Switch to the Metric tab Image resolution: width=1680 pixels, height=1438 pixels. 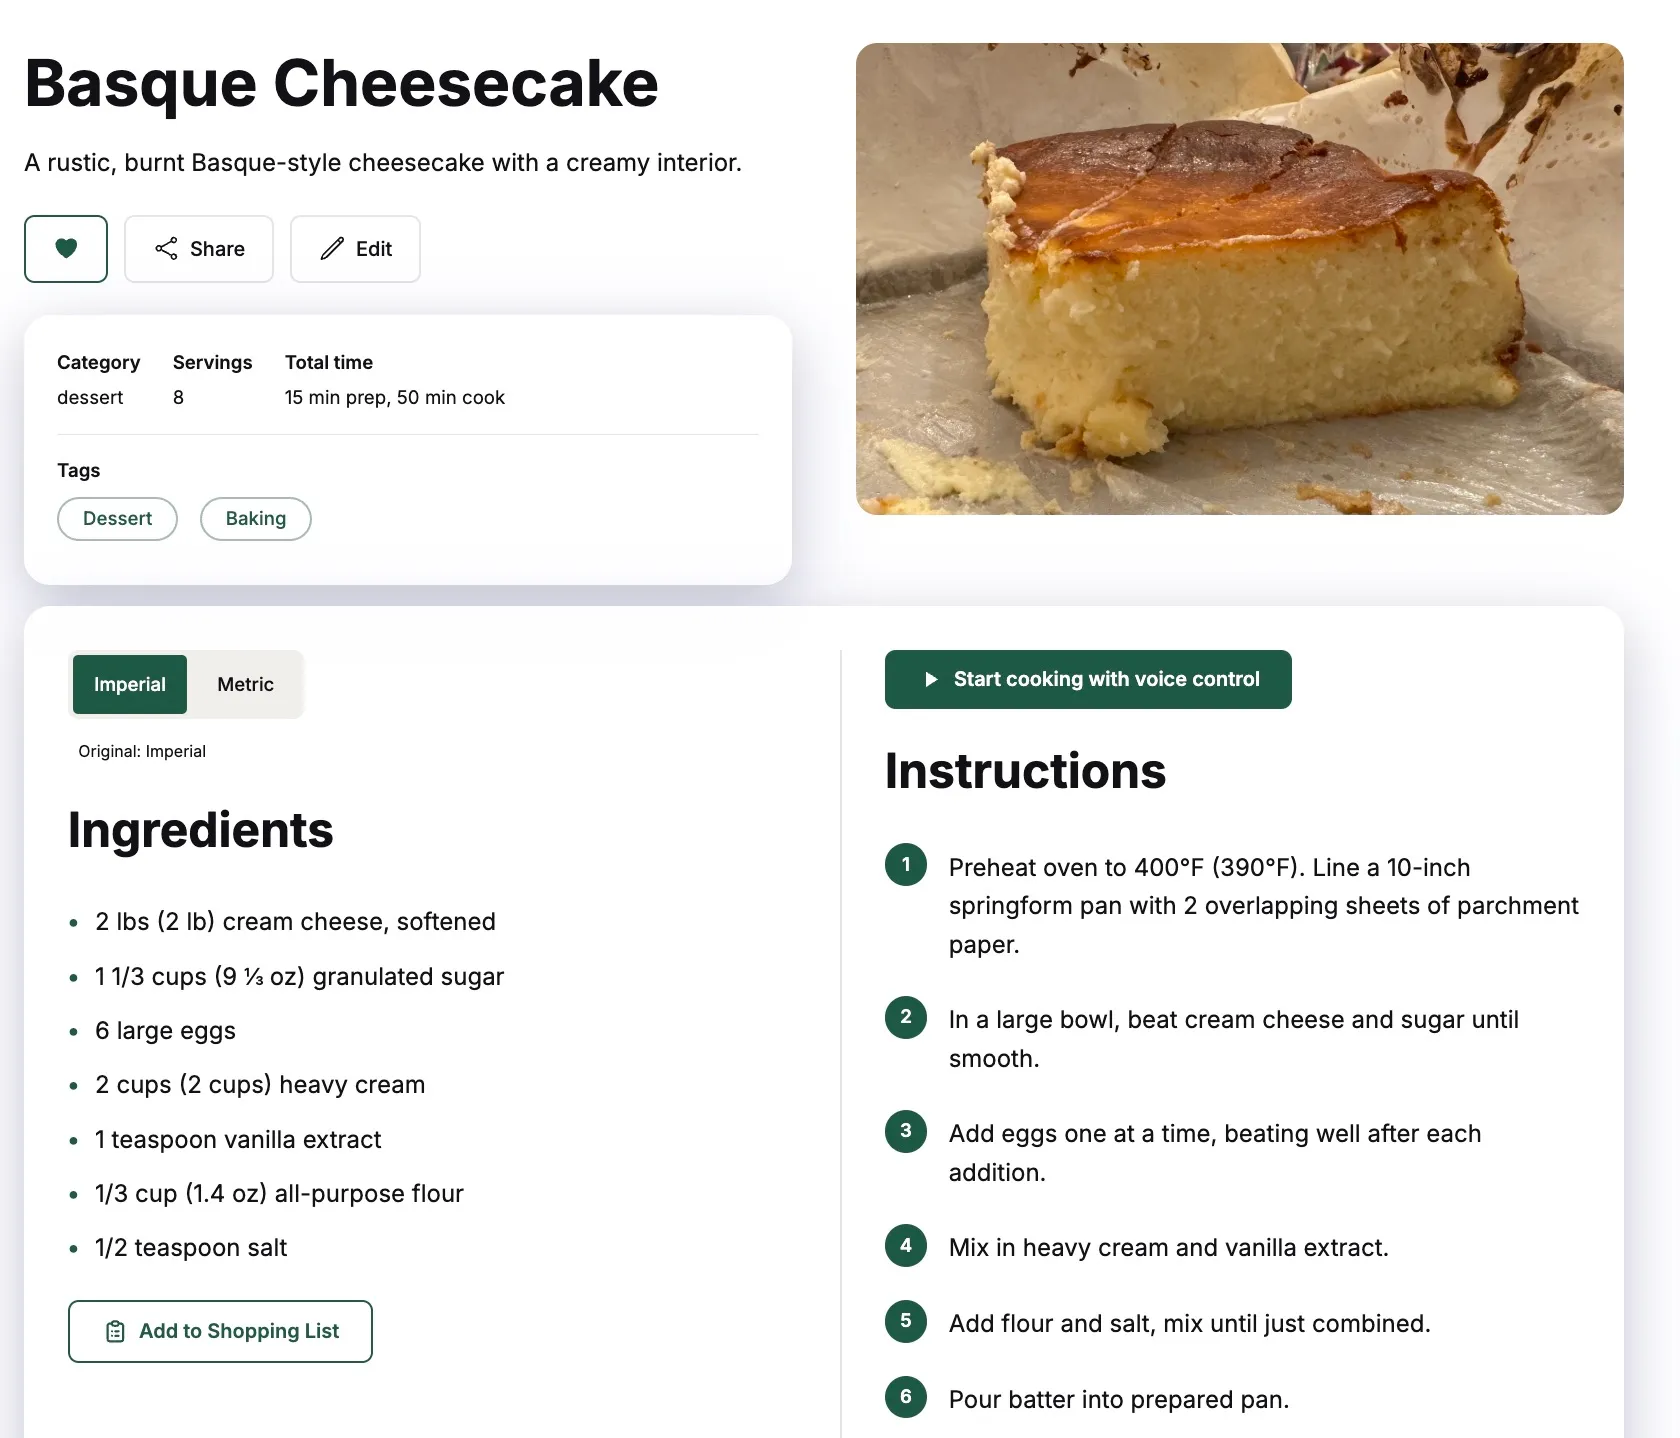click(x=244, y=684)
